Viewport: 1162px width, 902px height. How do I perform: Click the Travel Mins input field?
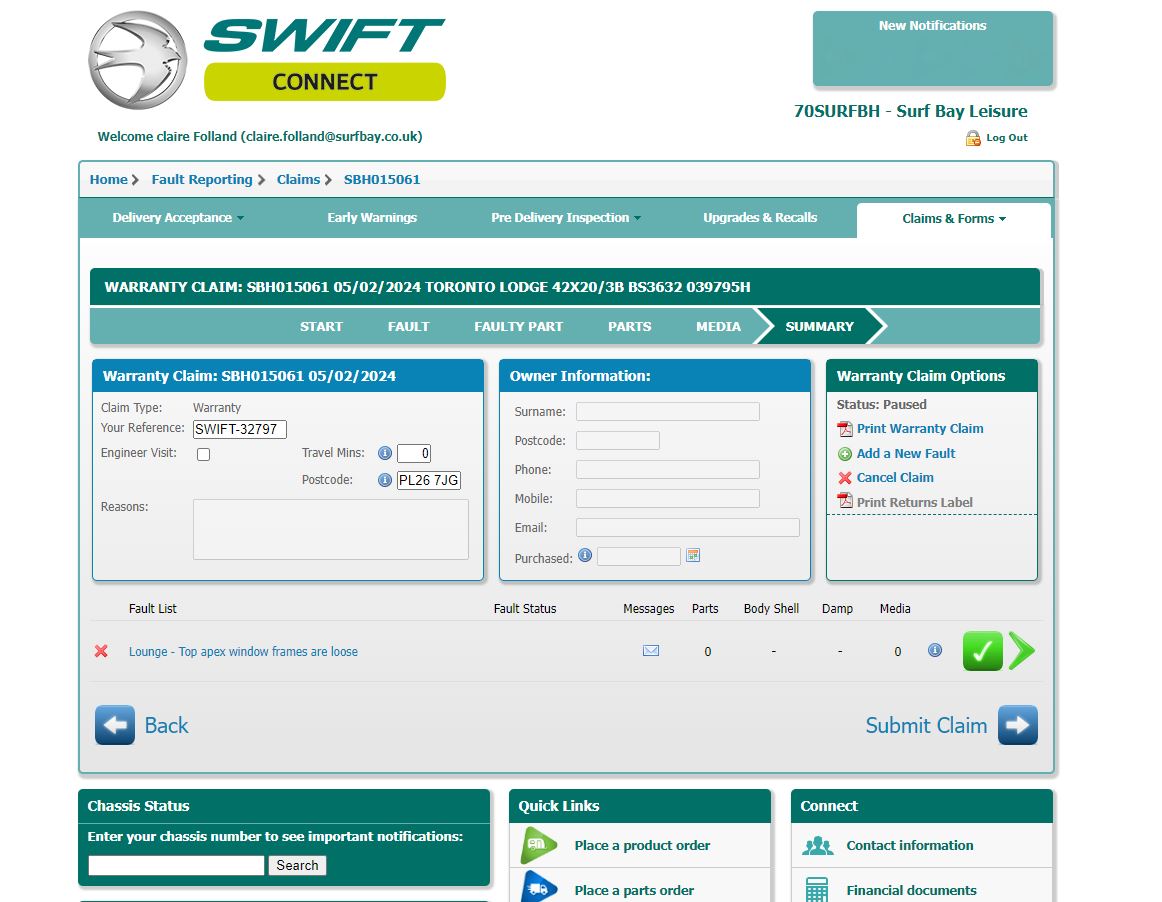point(414,453)
